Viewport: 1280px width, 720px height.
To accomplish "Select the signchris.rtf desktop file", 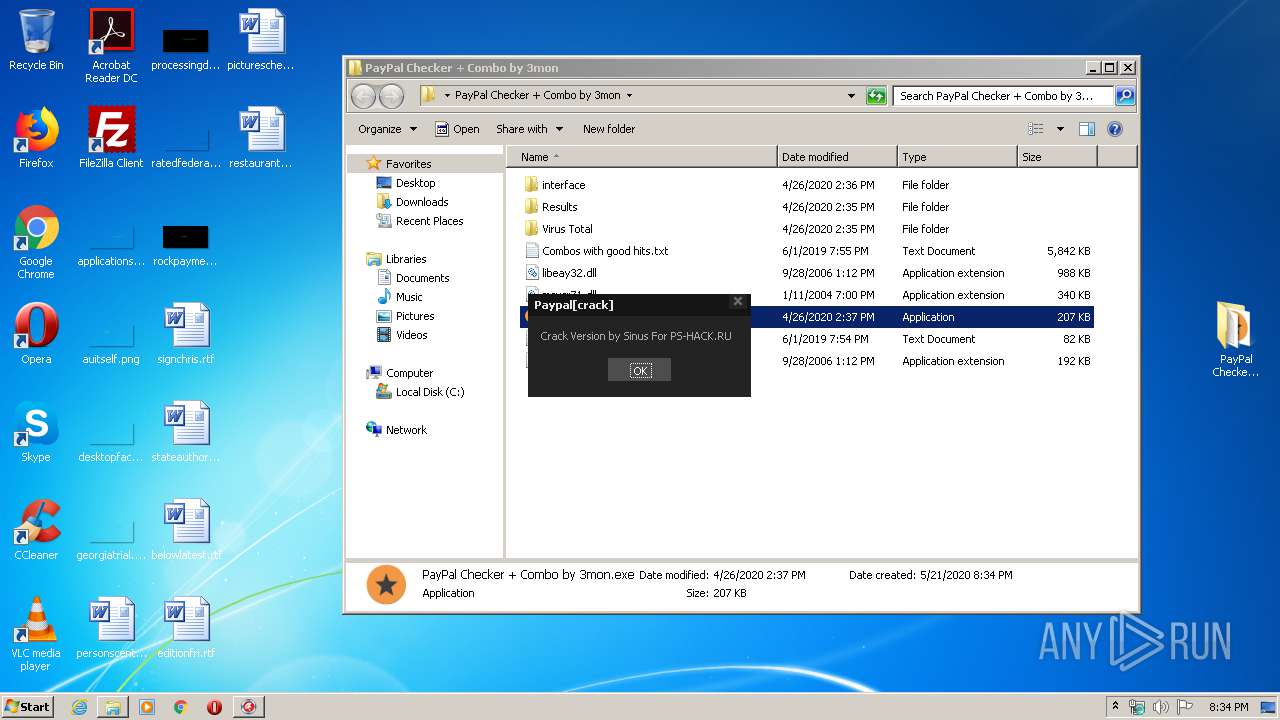I will pos(186,334).
